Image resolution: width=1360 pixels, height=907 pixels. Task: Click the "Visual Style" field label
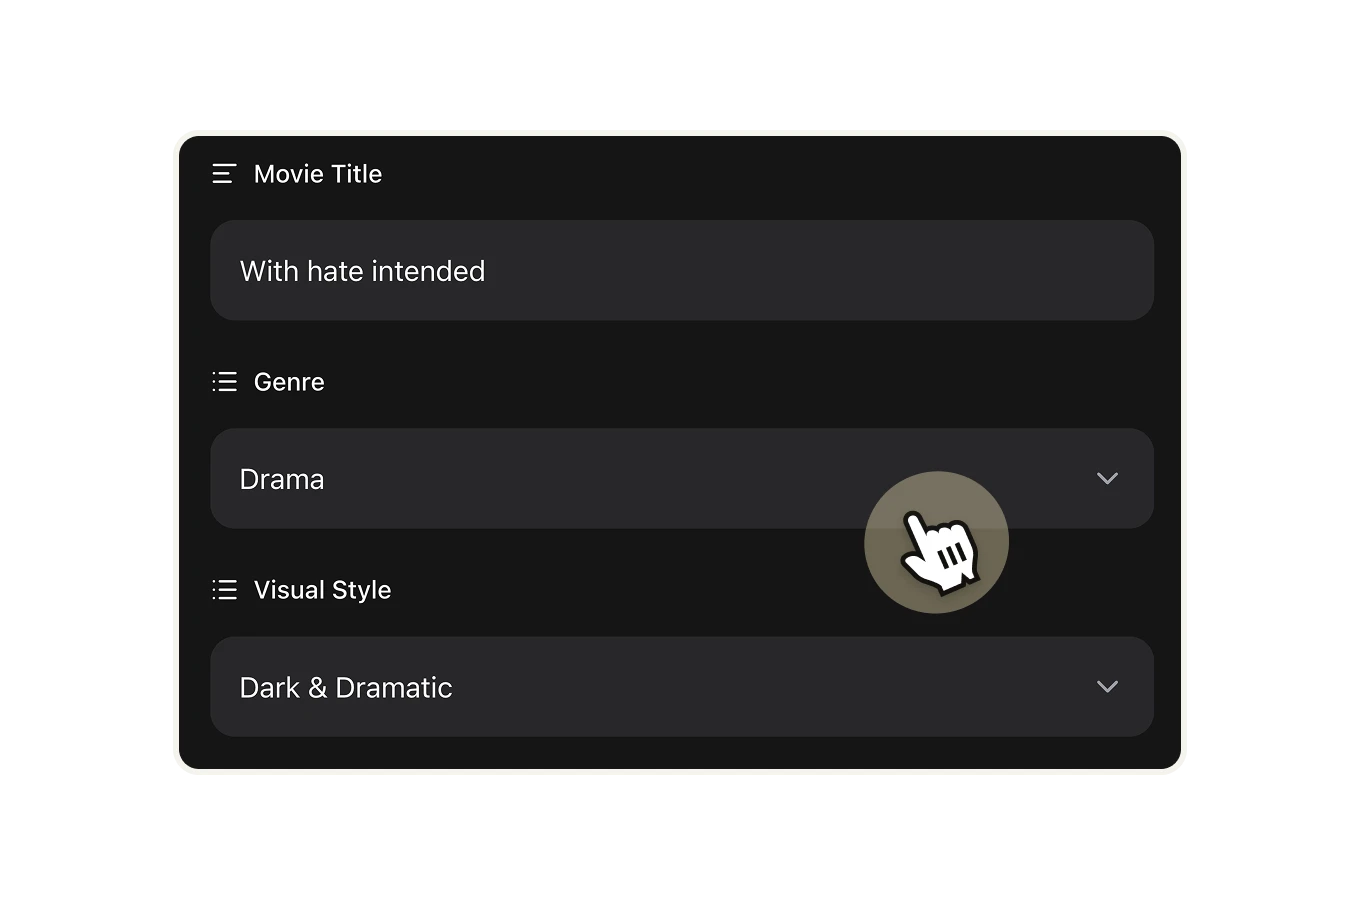coord(322,590)
